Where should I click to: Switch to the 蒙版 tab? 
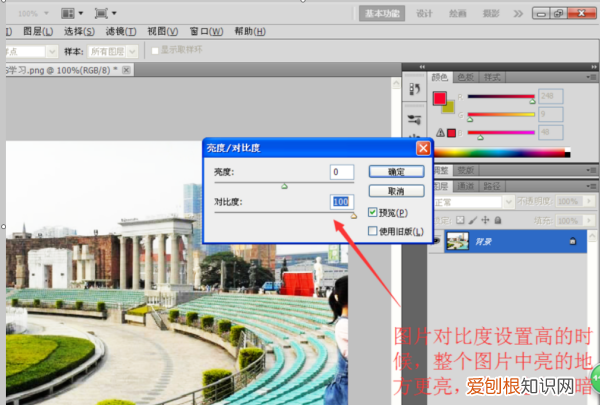(x=466, y=170)
